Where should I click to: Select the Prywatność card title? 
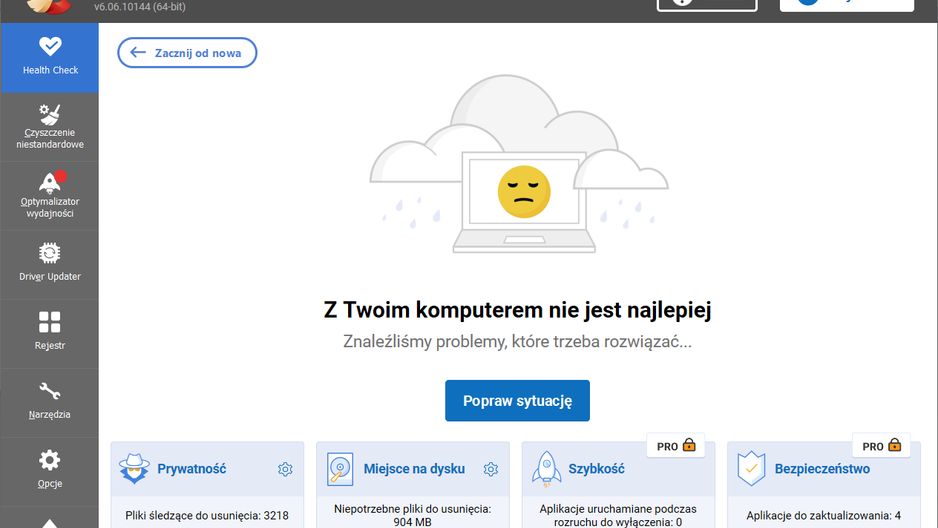(191, 469)
